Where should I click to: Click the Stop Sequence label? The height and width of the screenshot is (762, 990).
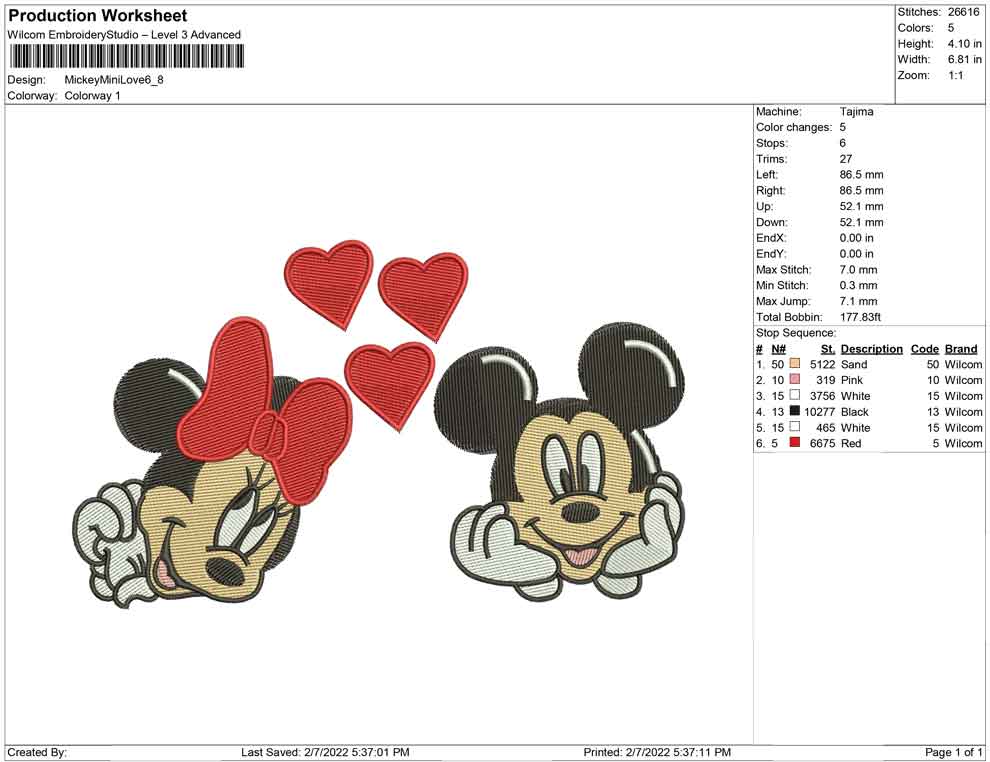point(796,333)
